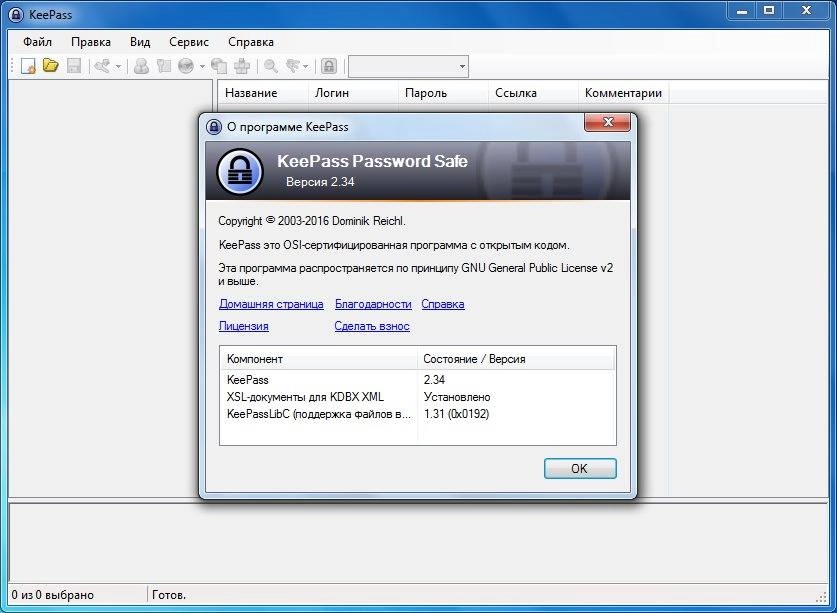Maximize the KeePass main window
Viewport: 837px width, 613px height.
click(x=769, y=11)
